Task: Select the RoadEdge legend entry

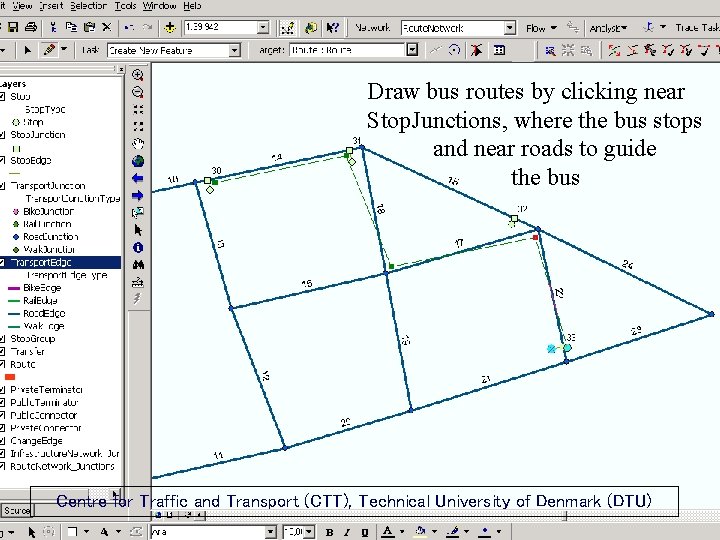Action: click(44, 314)
